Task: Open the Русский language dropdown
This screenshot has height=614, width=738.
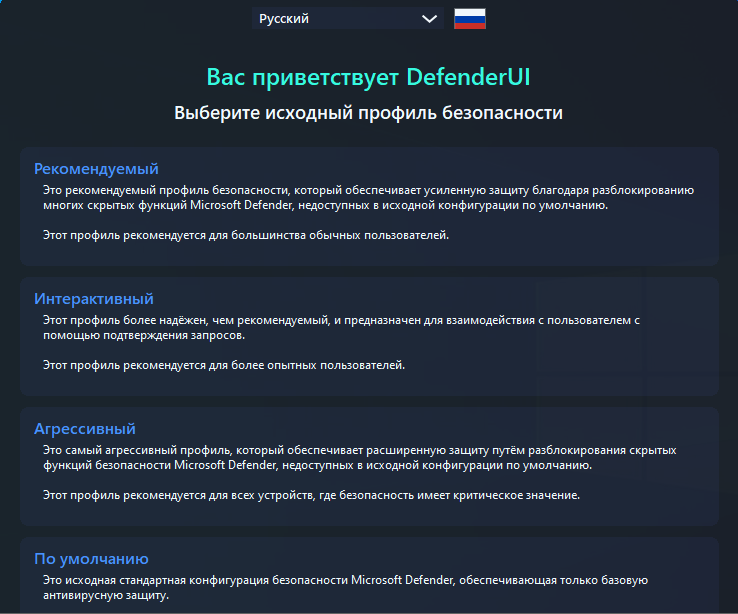Action: click(347, 18)
